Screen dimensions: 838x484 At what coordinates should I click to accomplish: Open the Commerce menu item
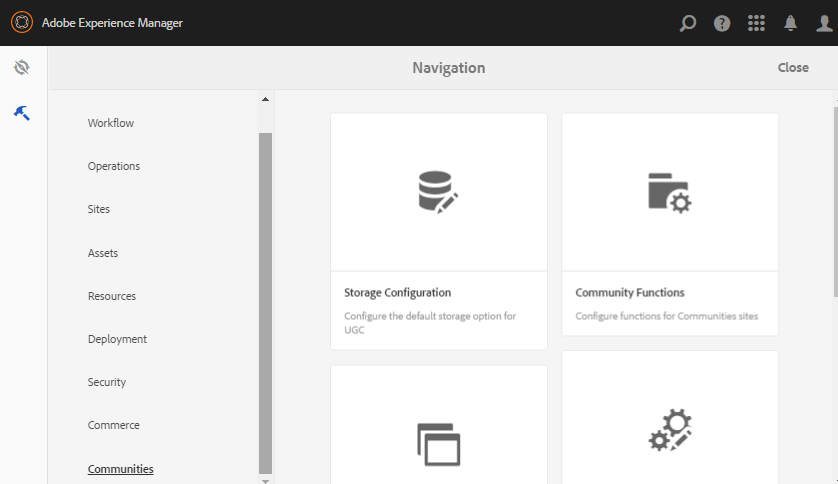[114, 425]
